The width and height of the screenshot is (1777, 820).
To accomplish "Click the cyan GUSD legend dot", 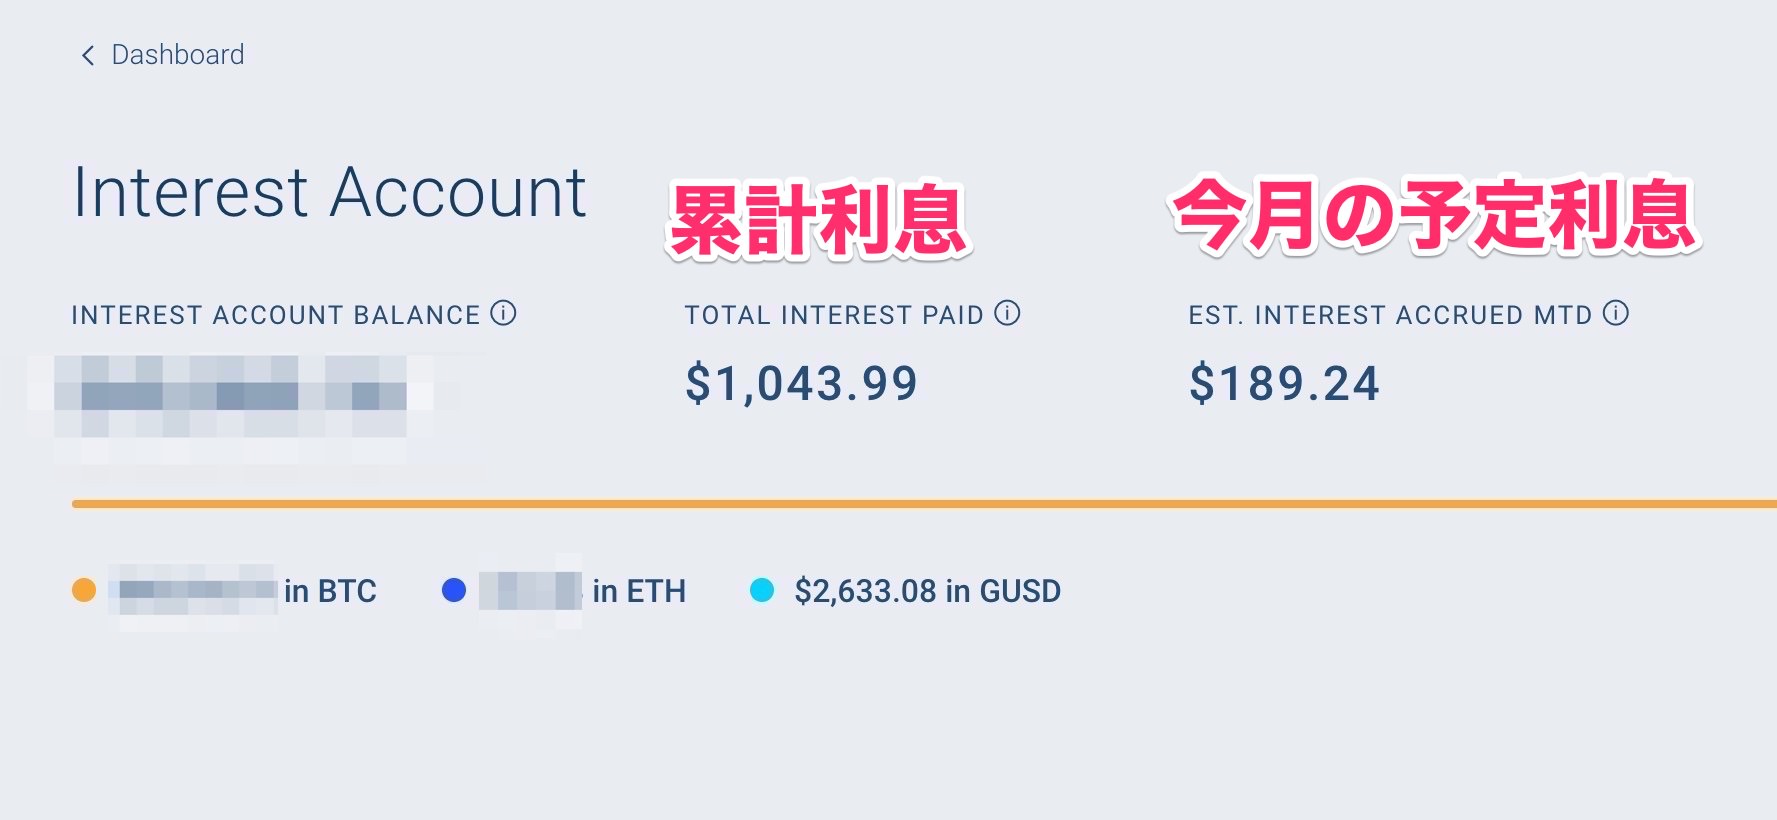I will [x=762, y=590].
